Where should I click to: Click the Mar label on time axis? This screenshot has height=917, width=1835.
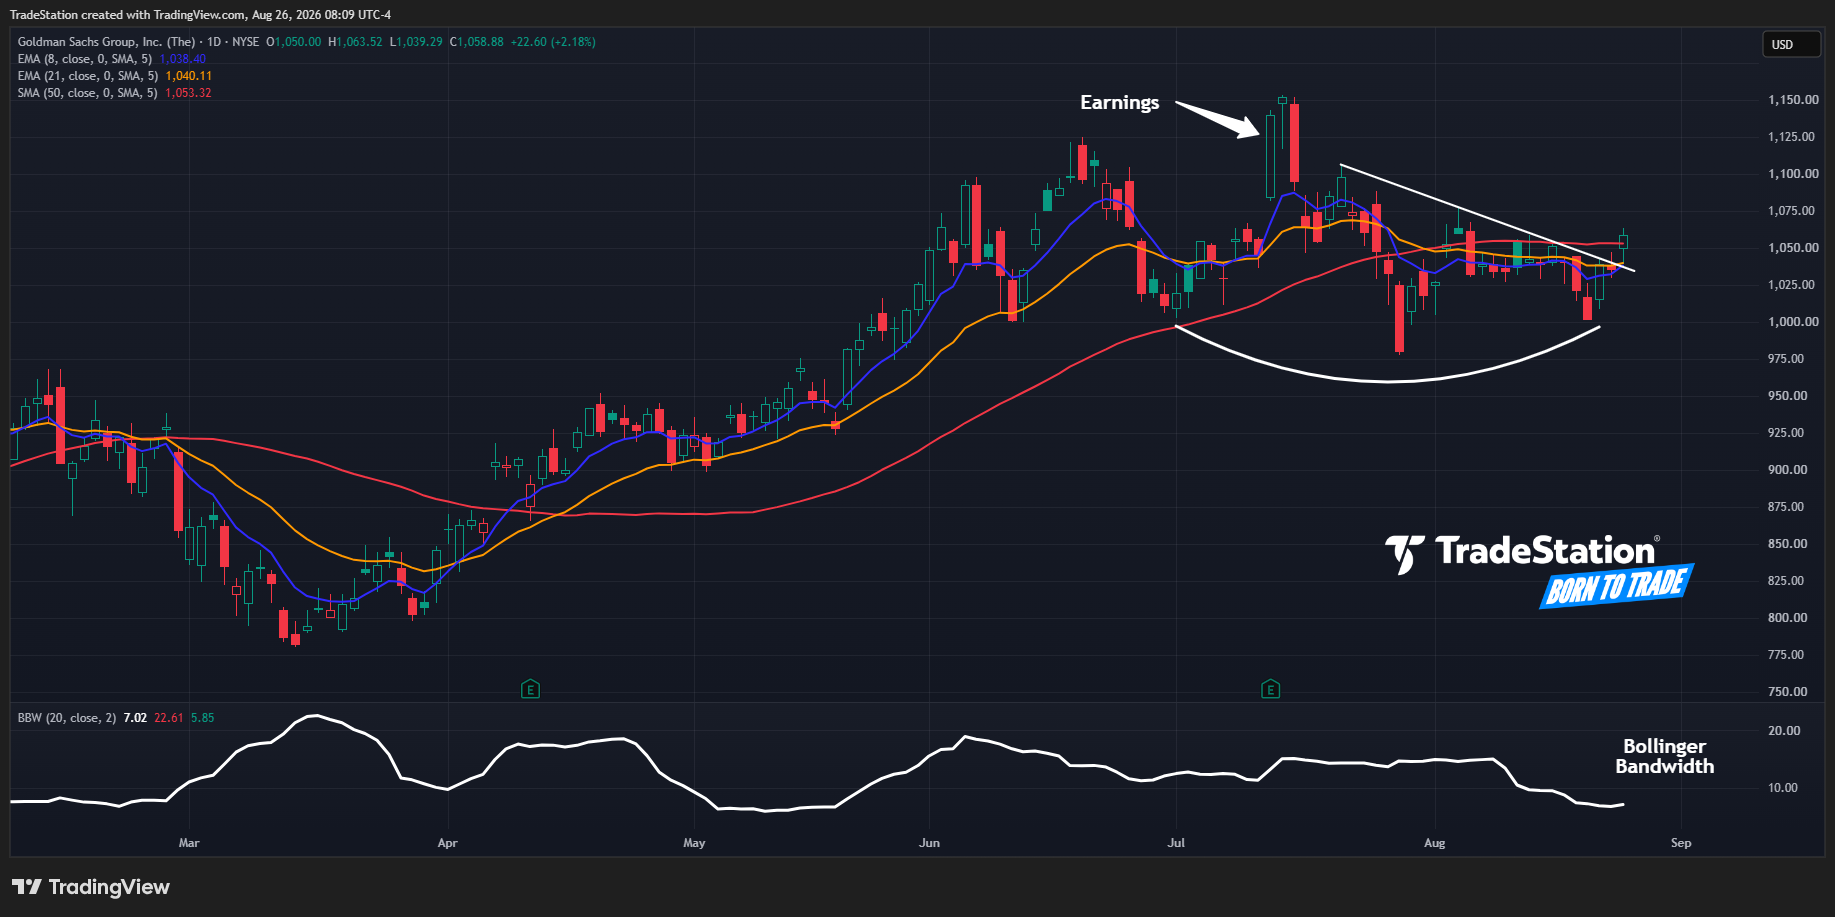[189, 843]
